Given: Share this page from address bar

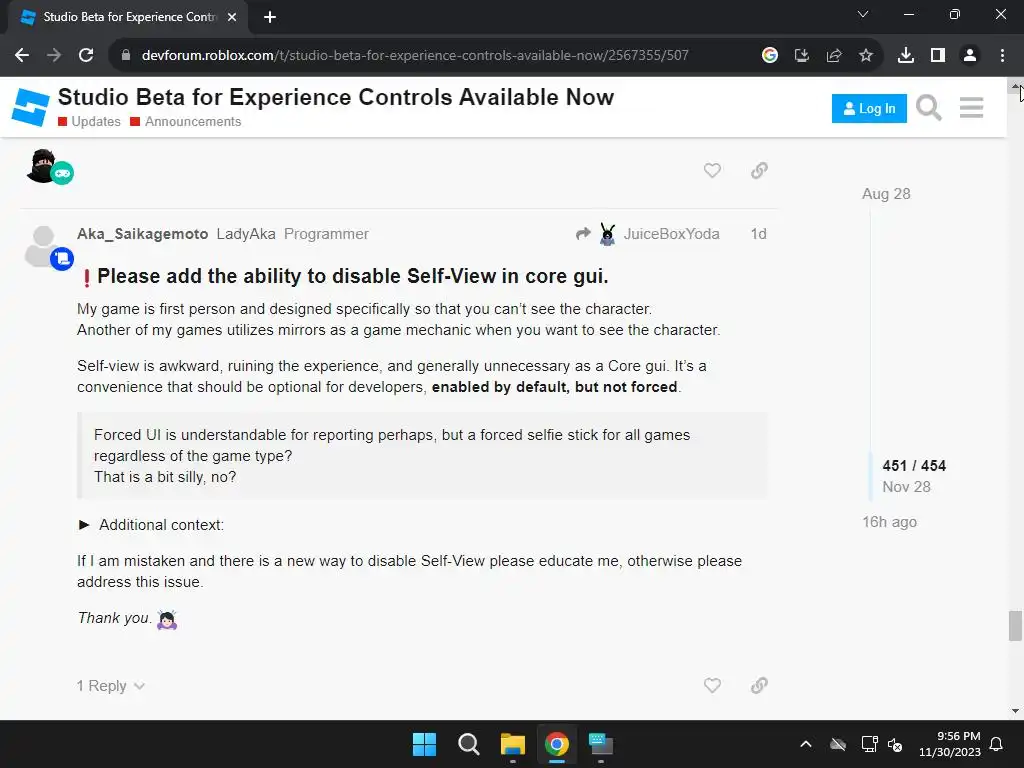Looking at the screenshot, I should (x=834, y=56).
